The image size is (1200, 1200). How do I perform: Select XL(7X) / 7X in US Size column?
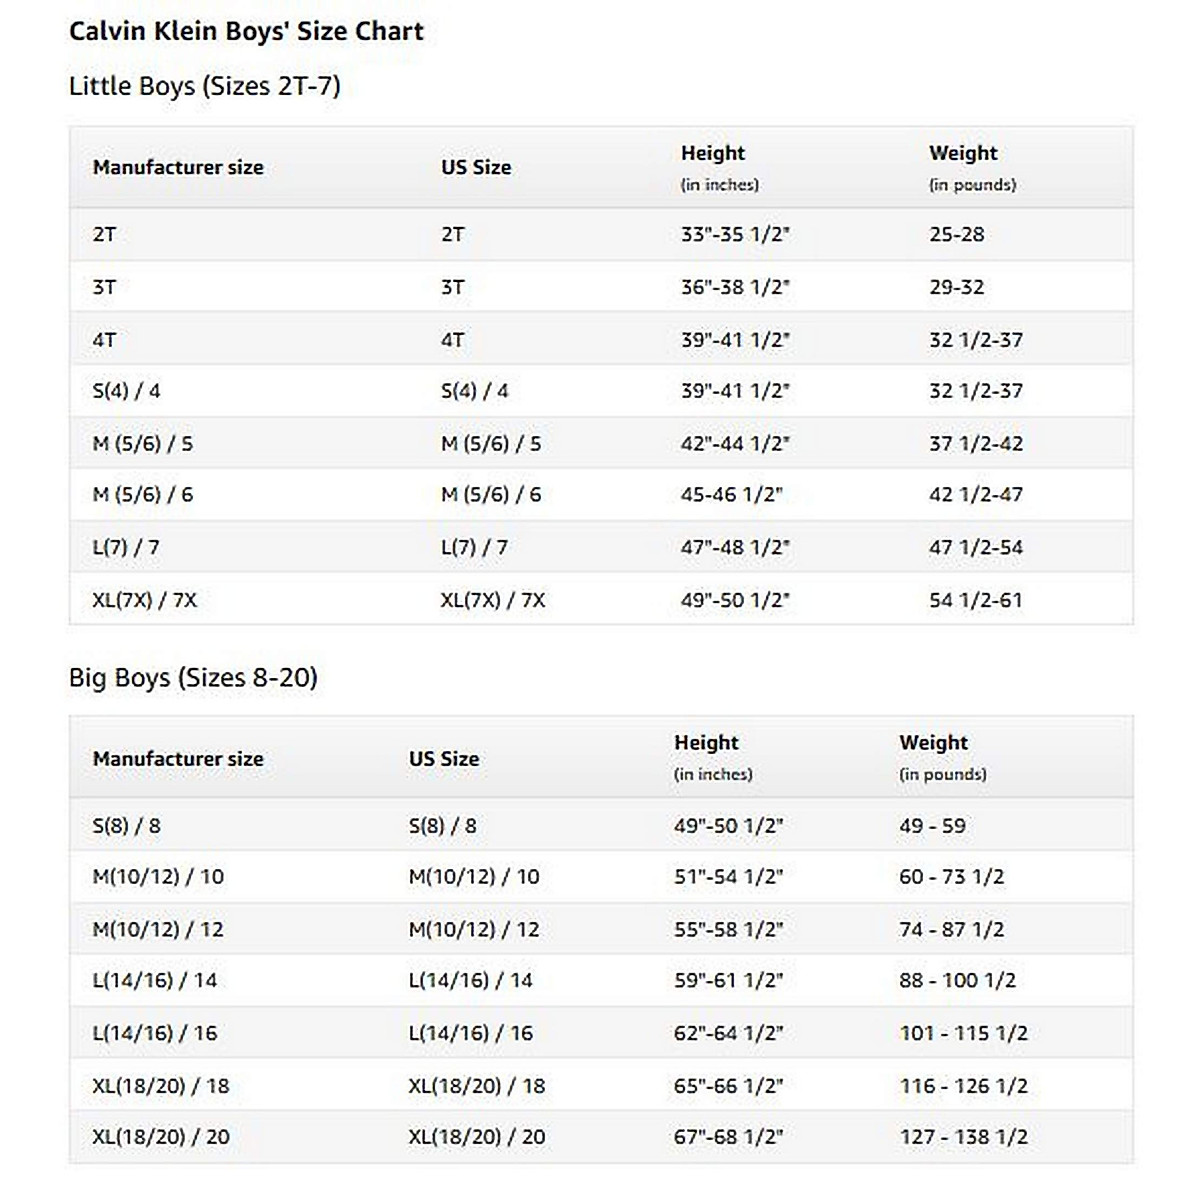[x=493, y=601]
